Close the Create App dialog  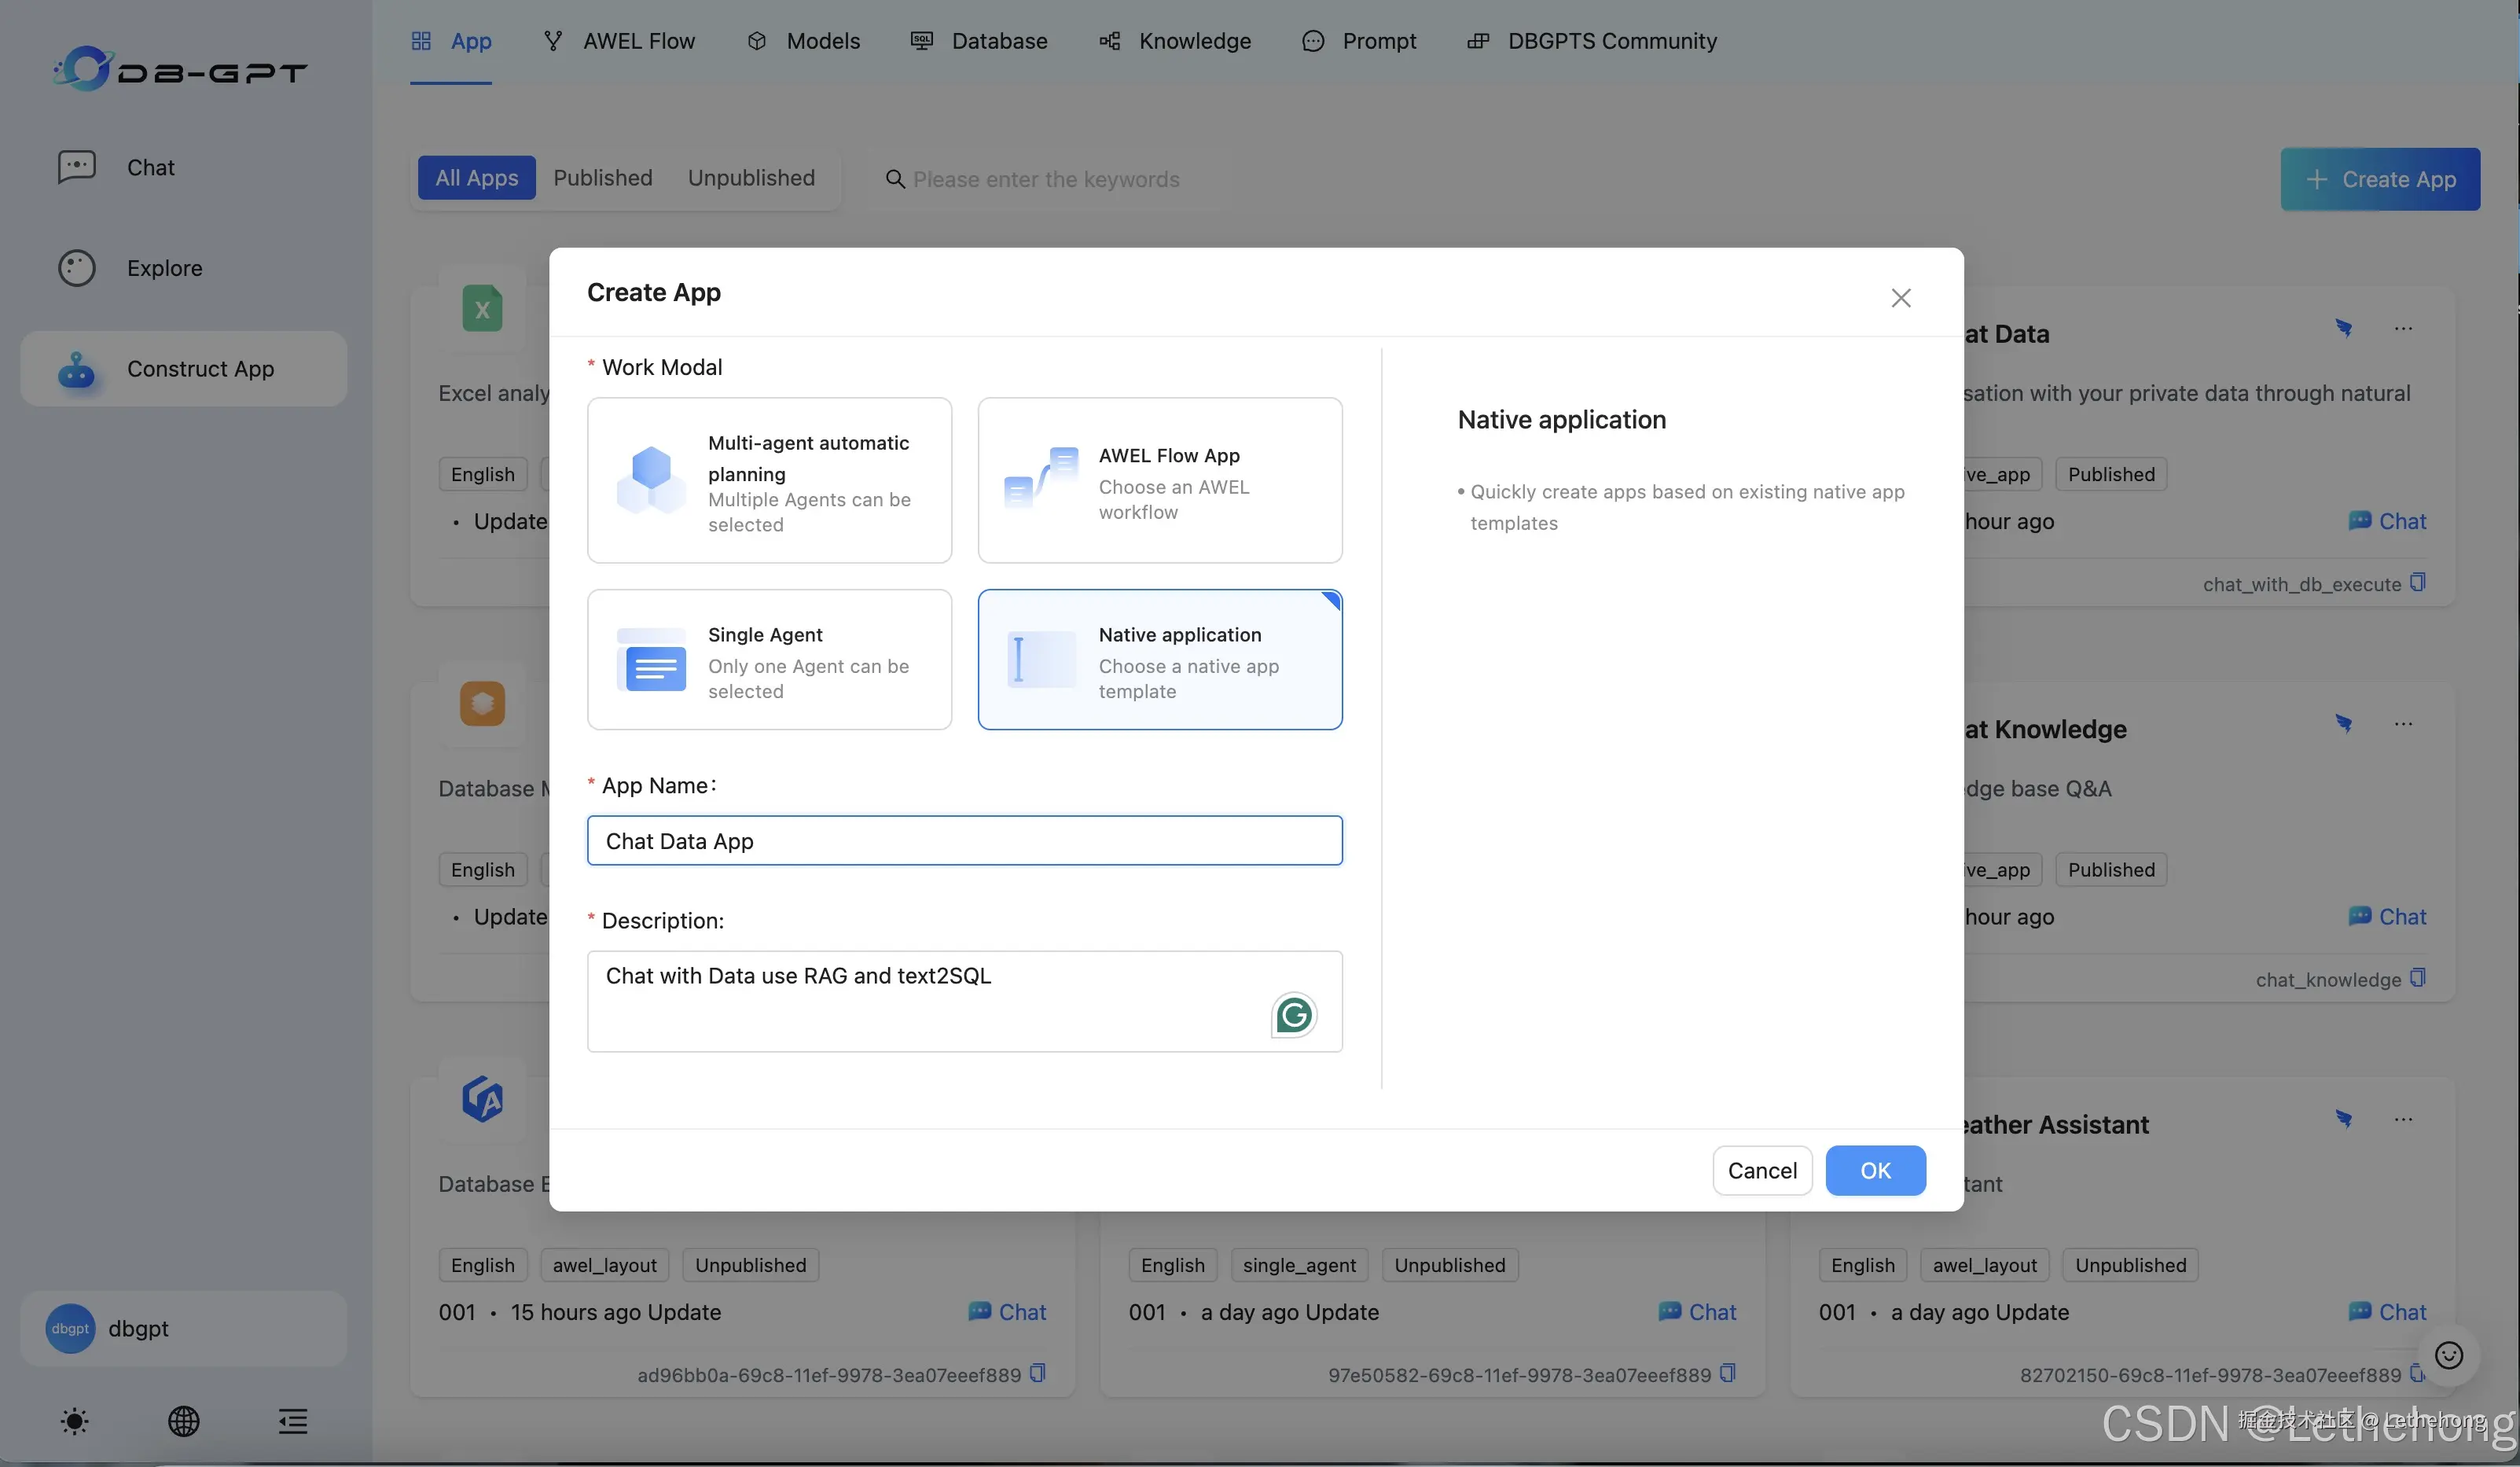point(1900,297)
